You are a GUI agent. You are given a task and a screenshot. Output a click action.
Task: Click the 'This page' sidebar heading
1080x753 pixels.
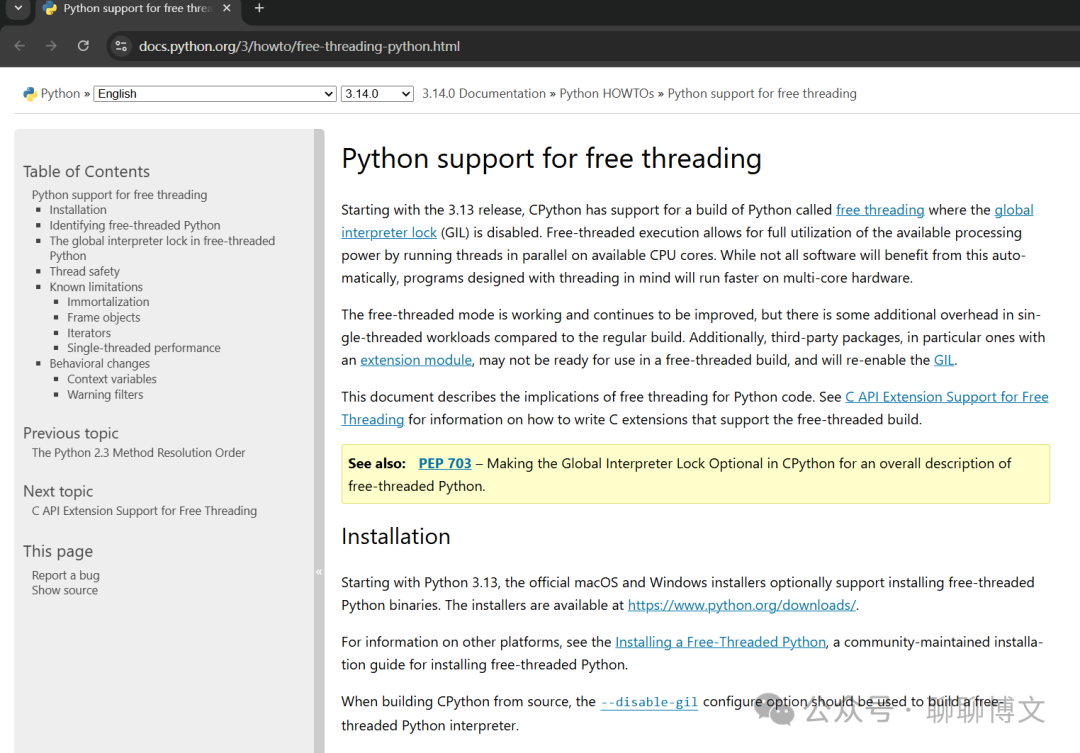(x=58, y=551)
